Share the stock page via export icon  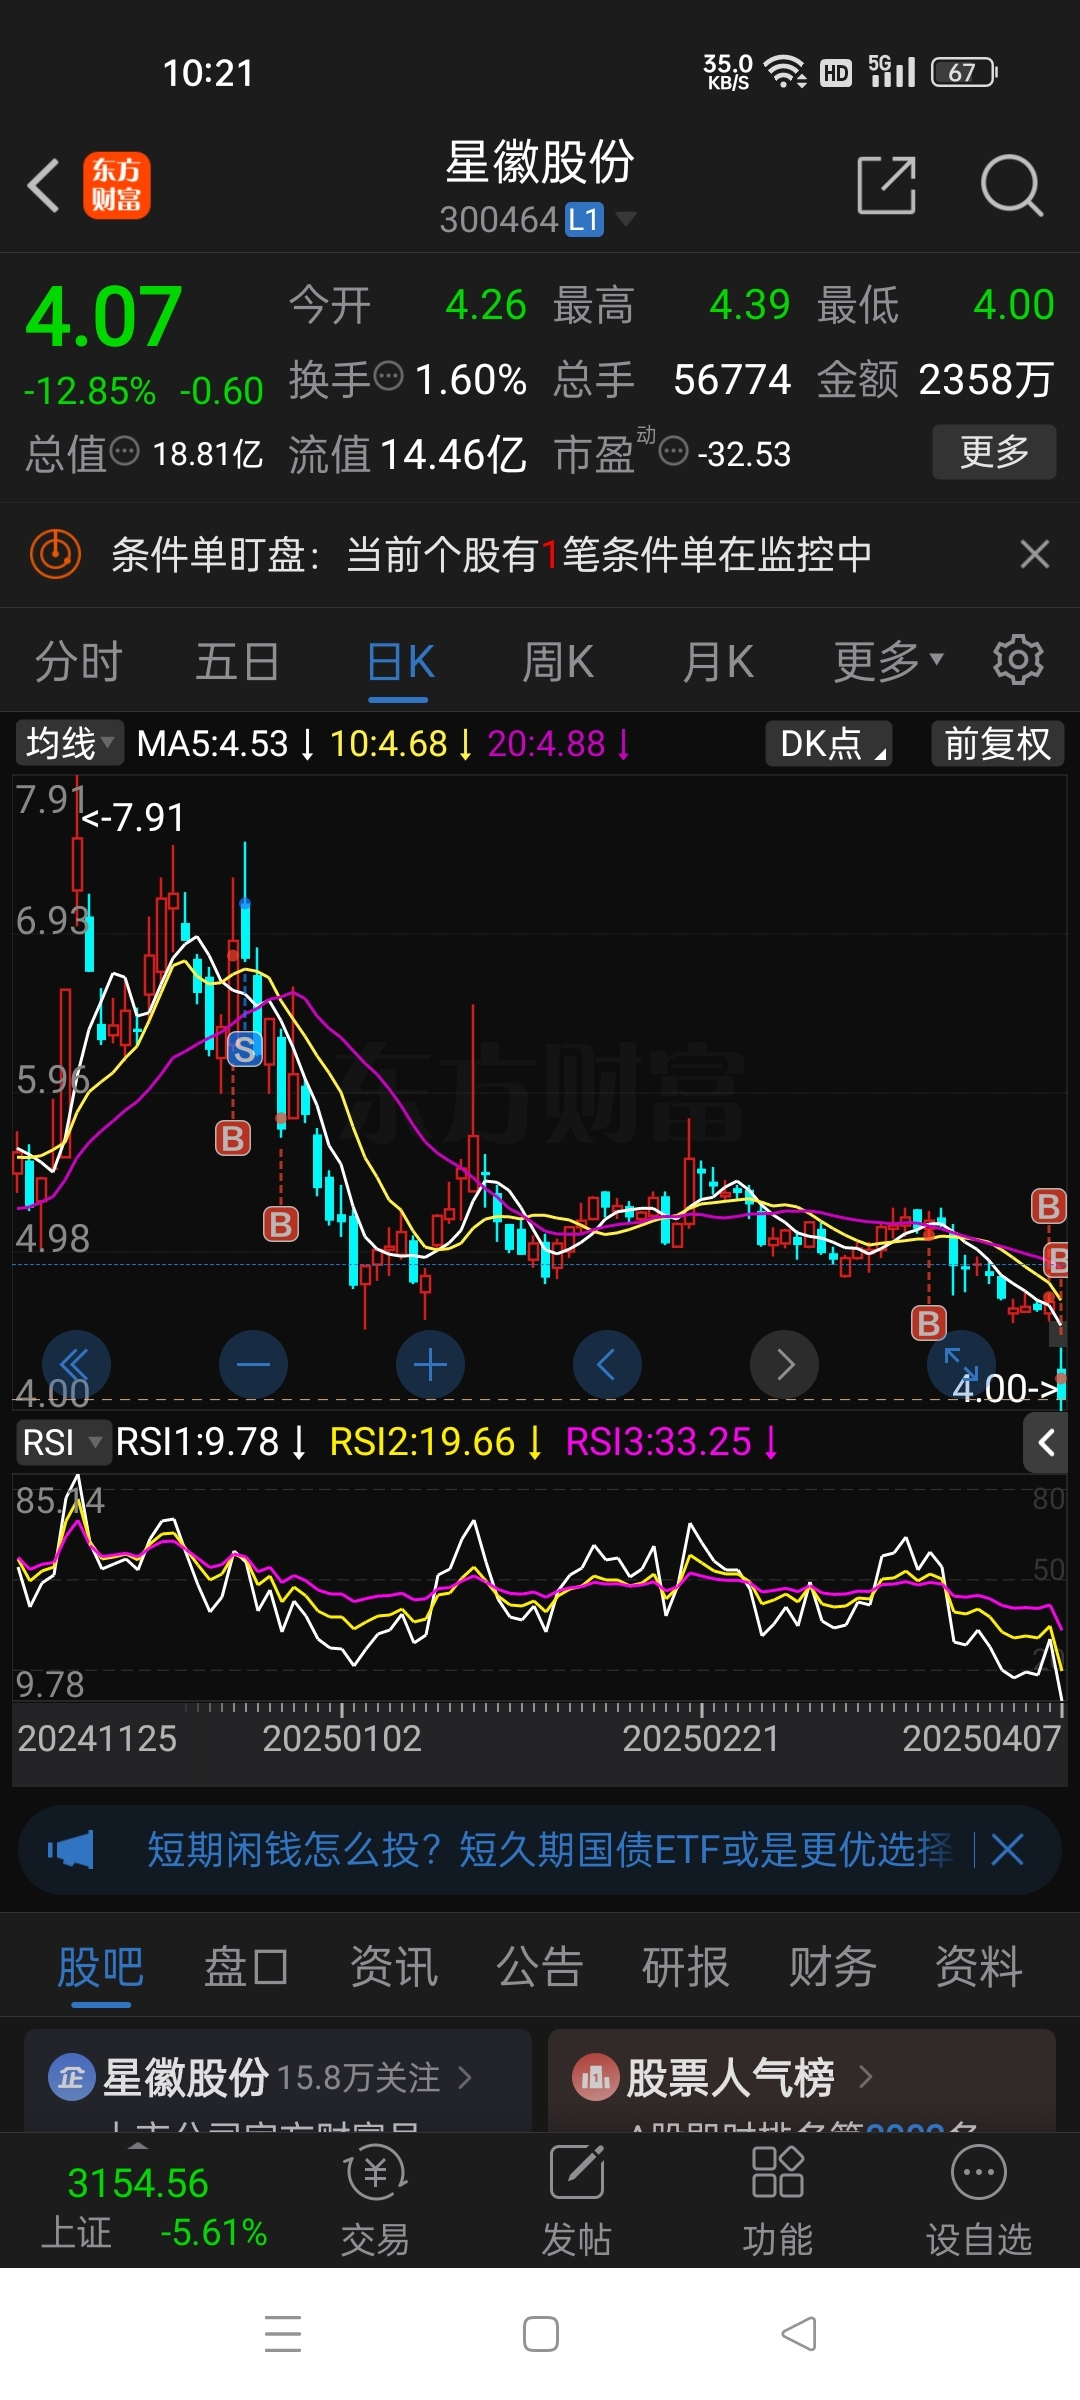pyautogui.click(x=887, y=185)
